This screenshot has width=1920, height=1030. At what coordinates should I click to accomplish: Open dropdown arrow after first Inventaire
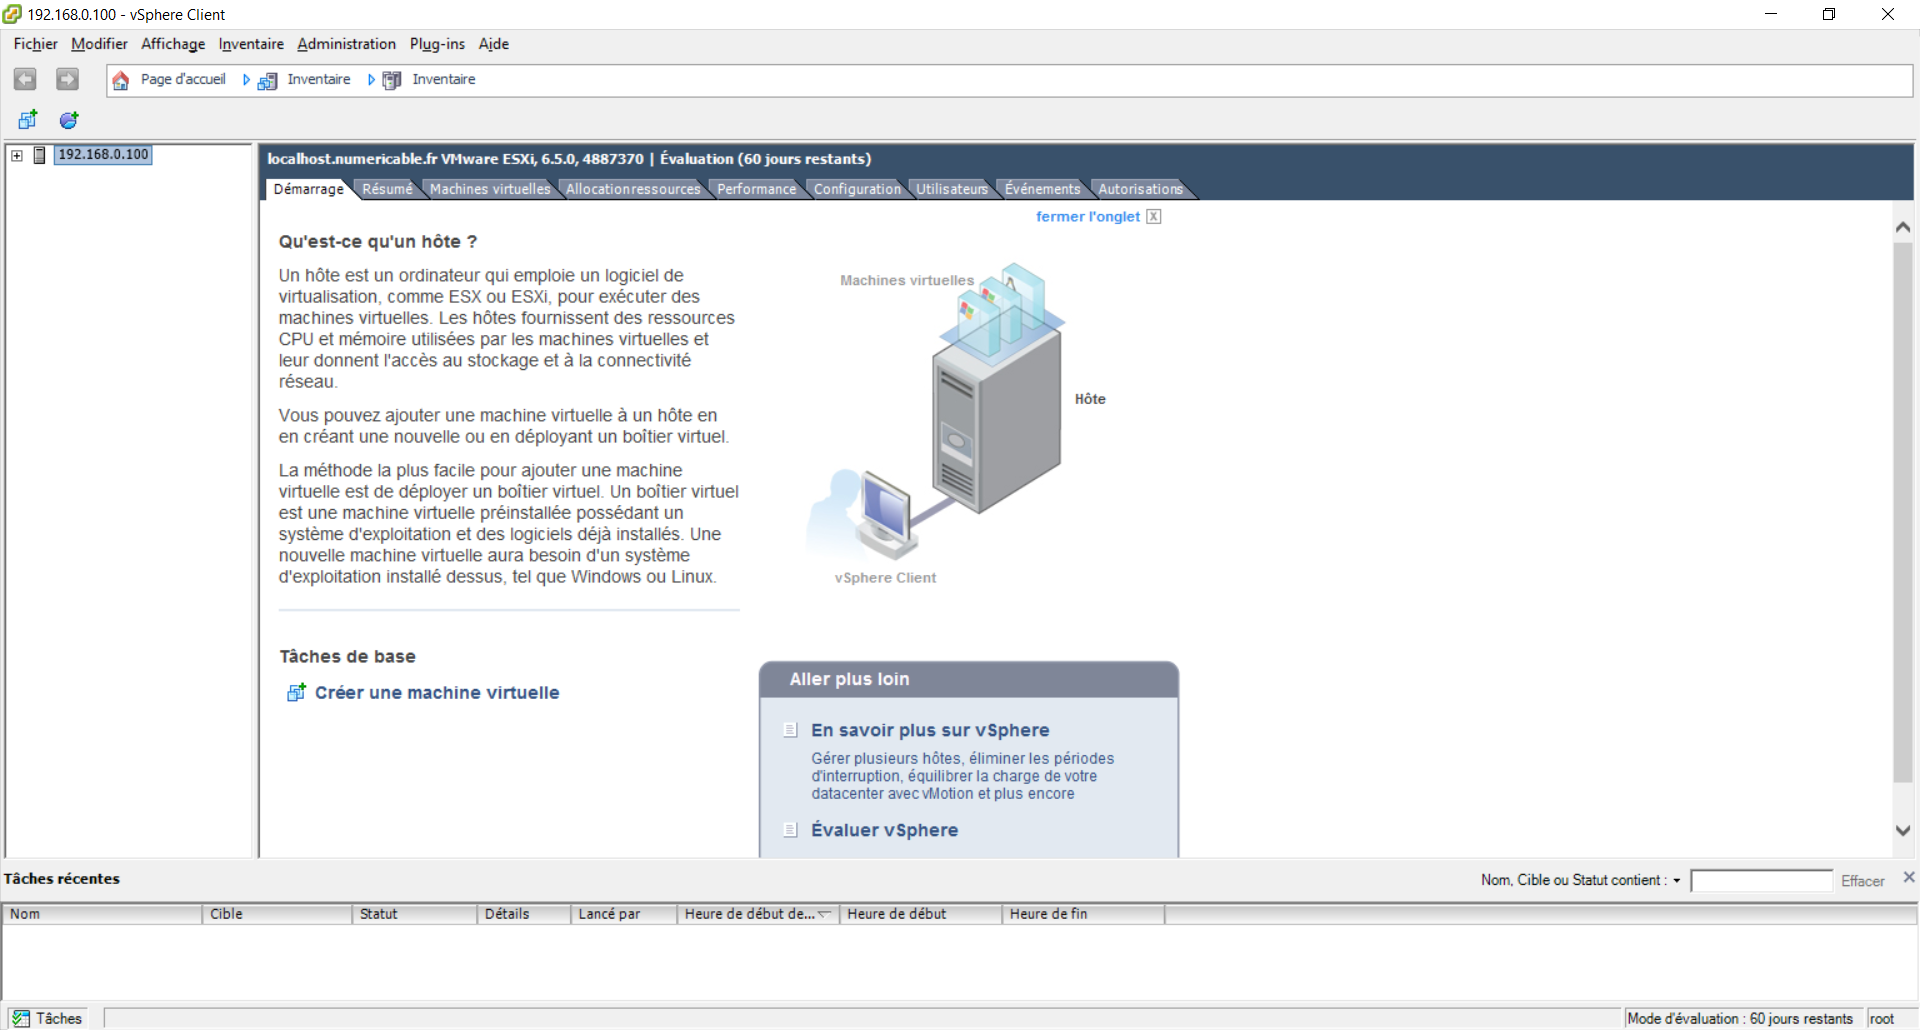(371, 80)
